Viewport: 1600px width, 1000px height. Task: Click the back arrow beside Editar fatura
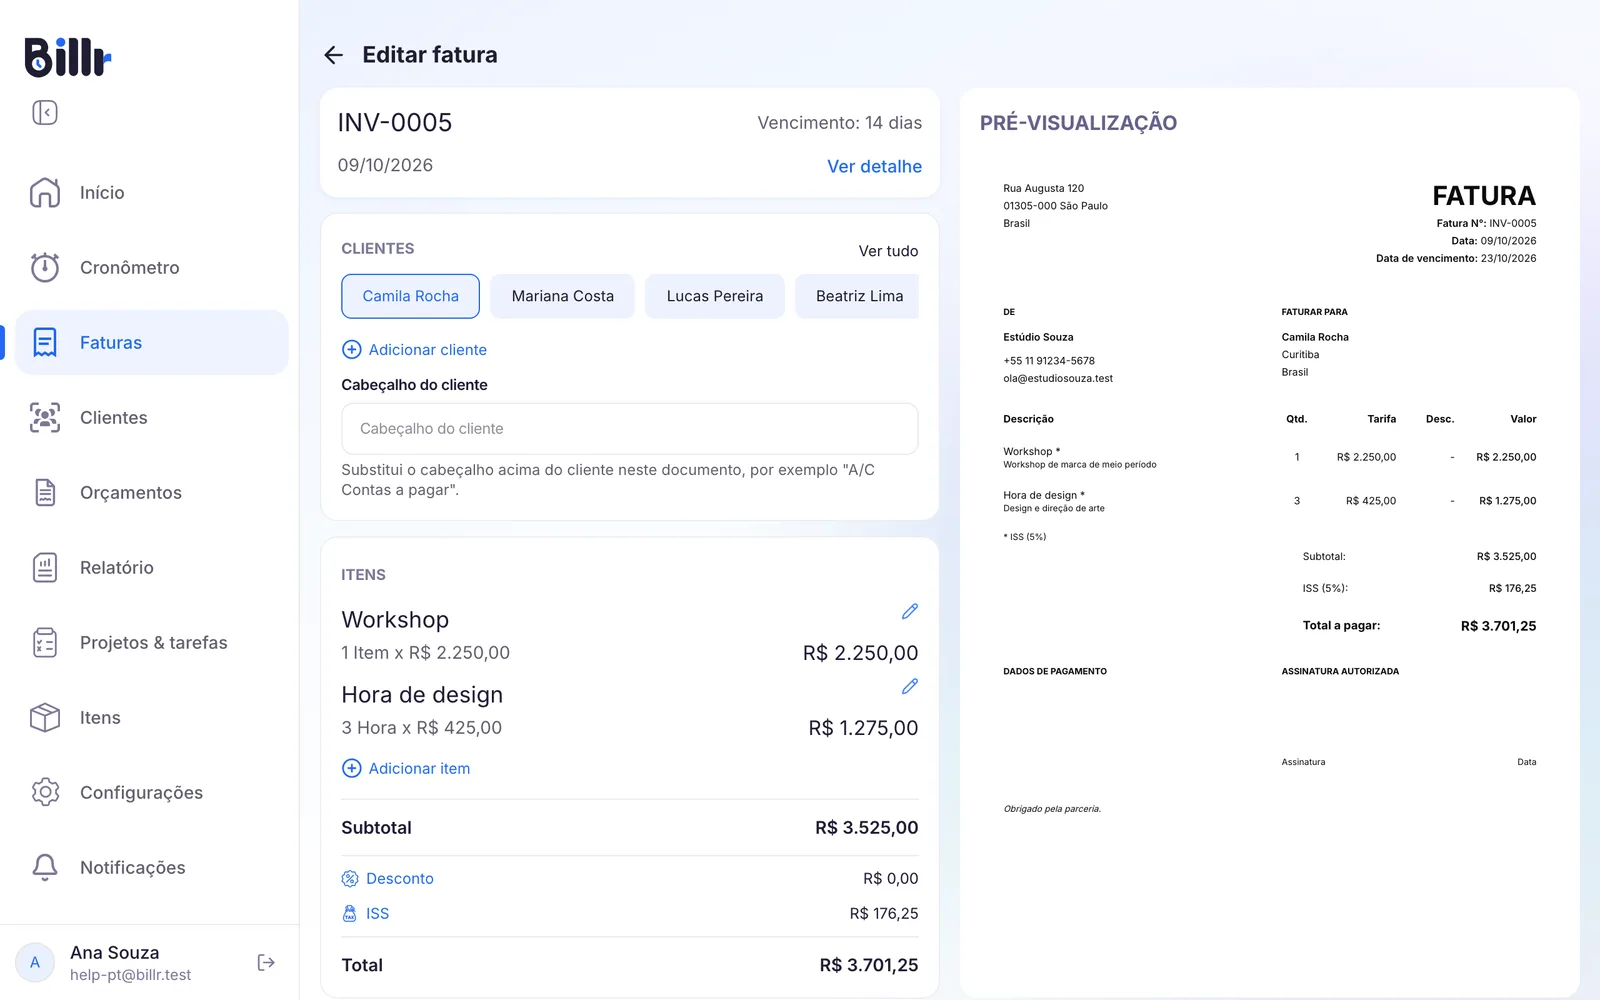[334, 55]
